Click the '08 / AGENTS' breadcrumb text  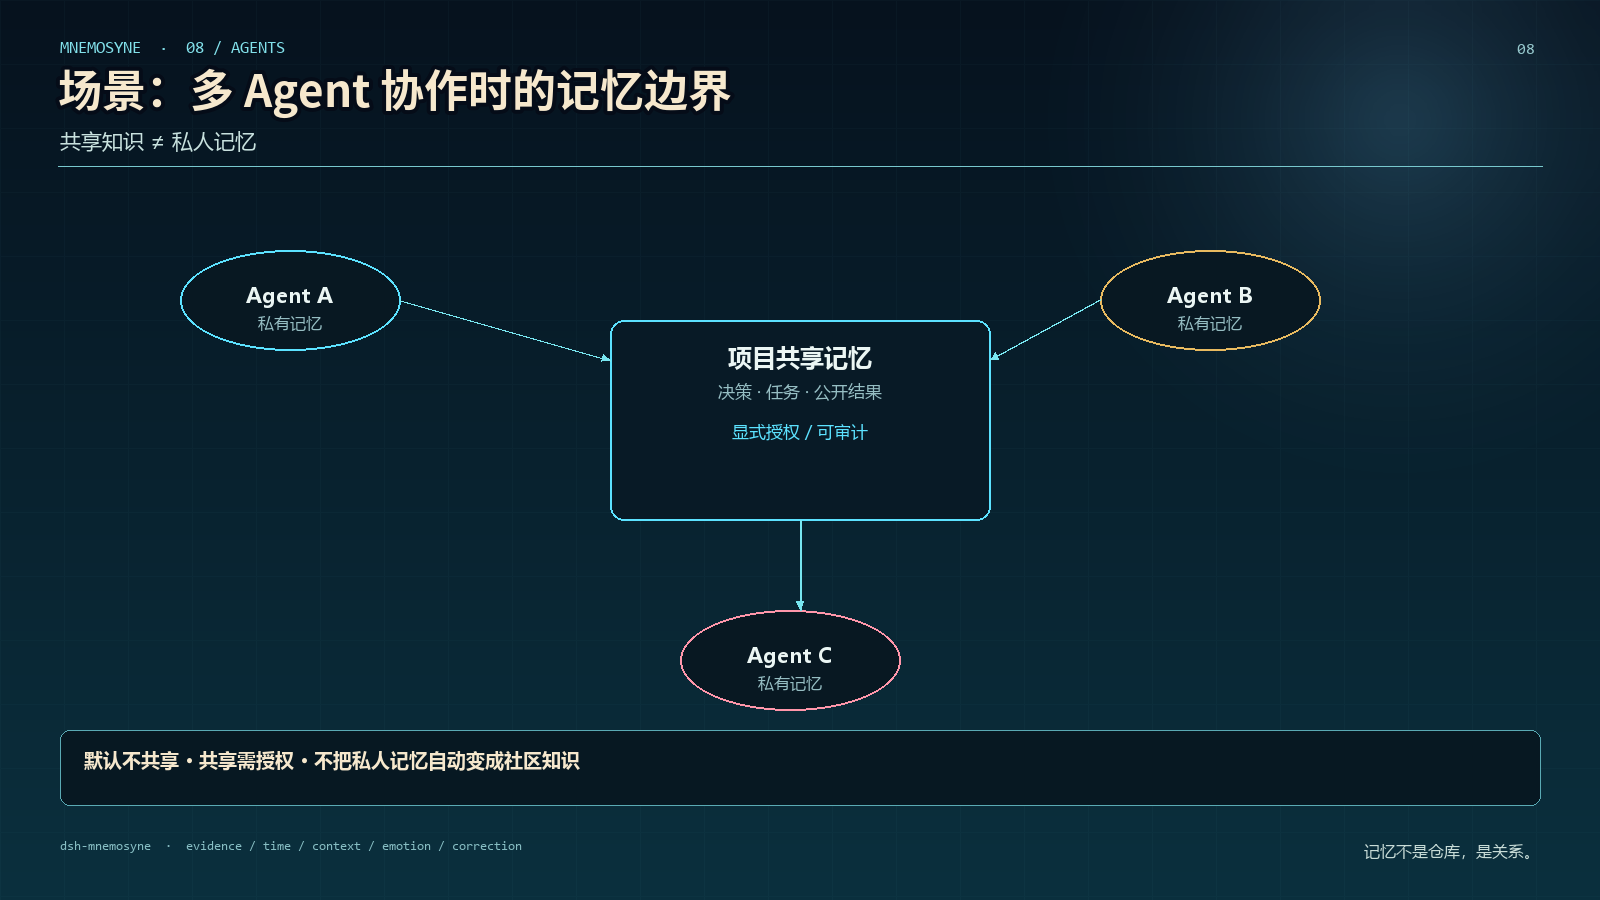tap(235, 48)
